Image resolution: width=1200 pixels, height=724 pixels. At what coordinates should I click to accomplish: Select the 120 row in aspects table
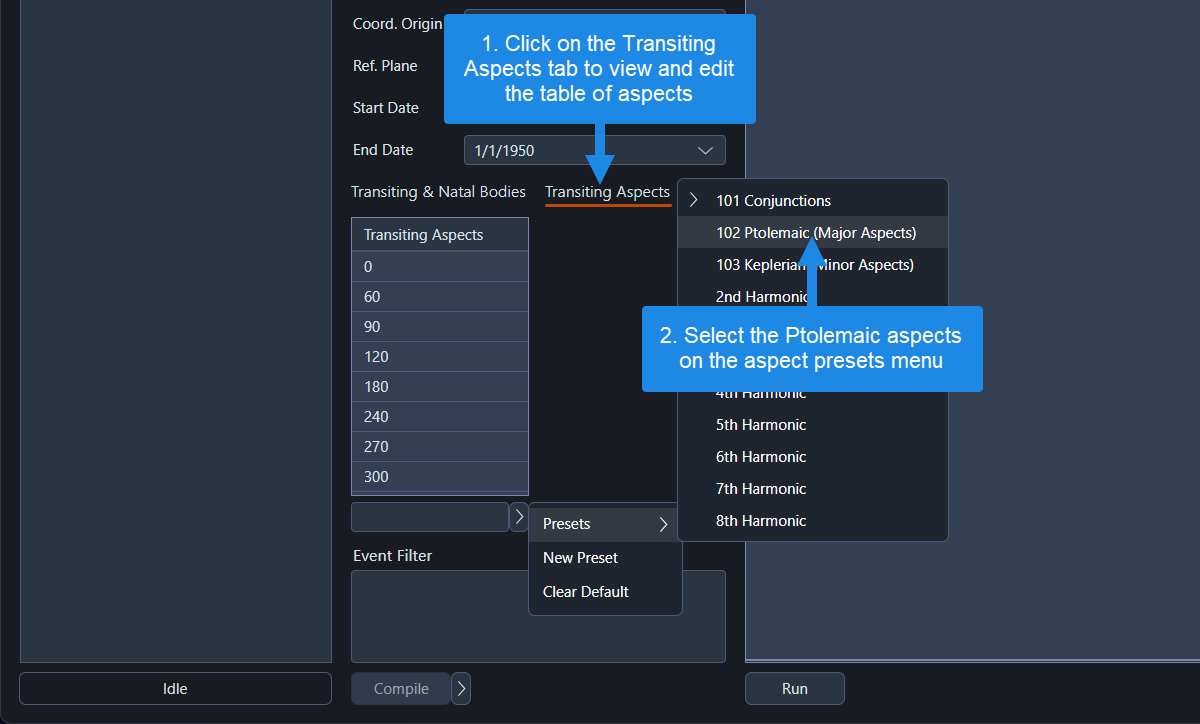click(x=439, y=357)
